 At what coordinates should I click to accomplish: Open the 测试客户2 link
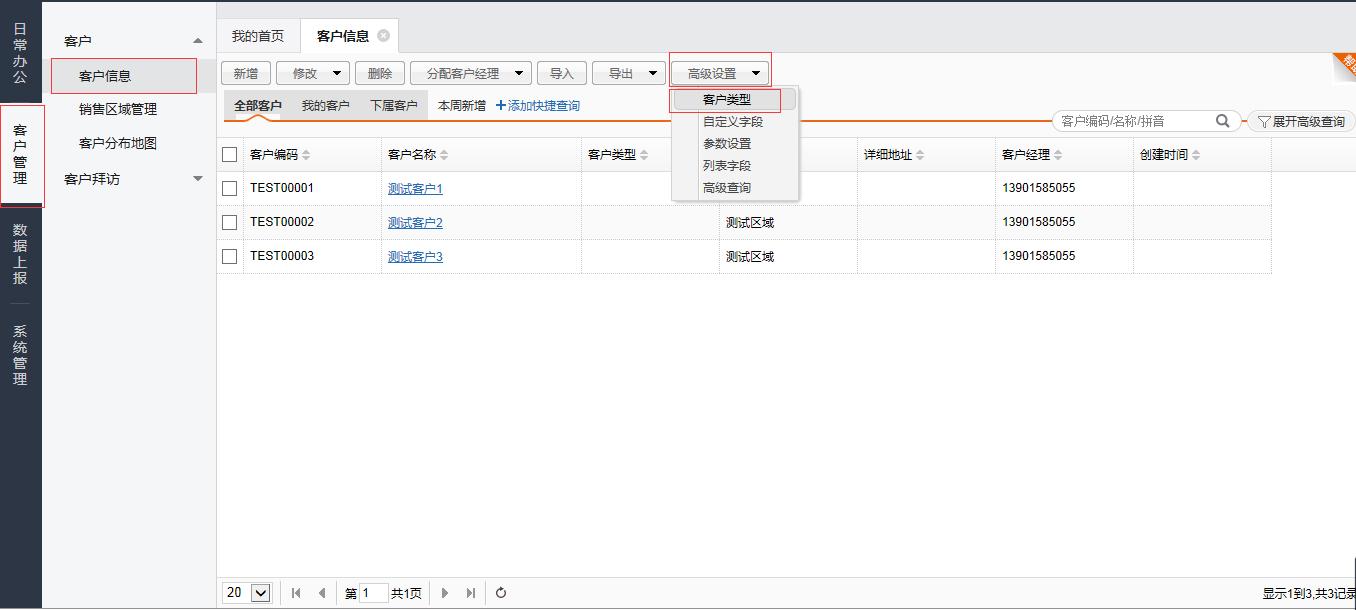click(415, 223)
